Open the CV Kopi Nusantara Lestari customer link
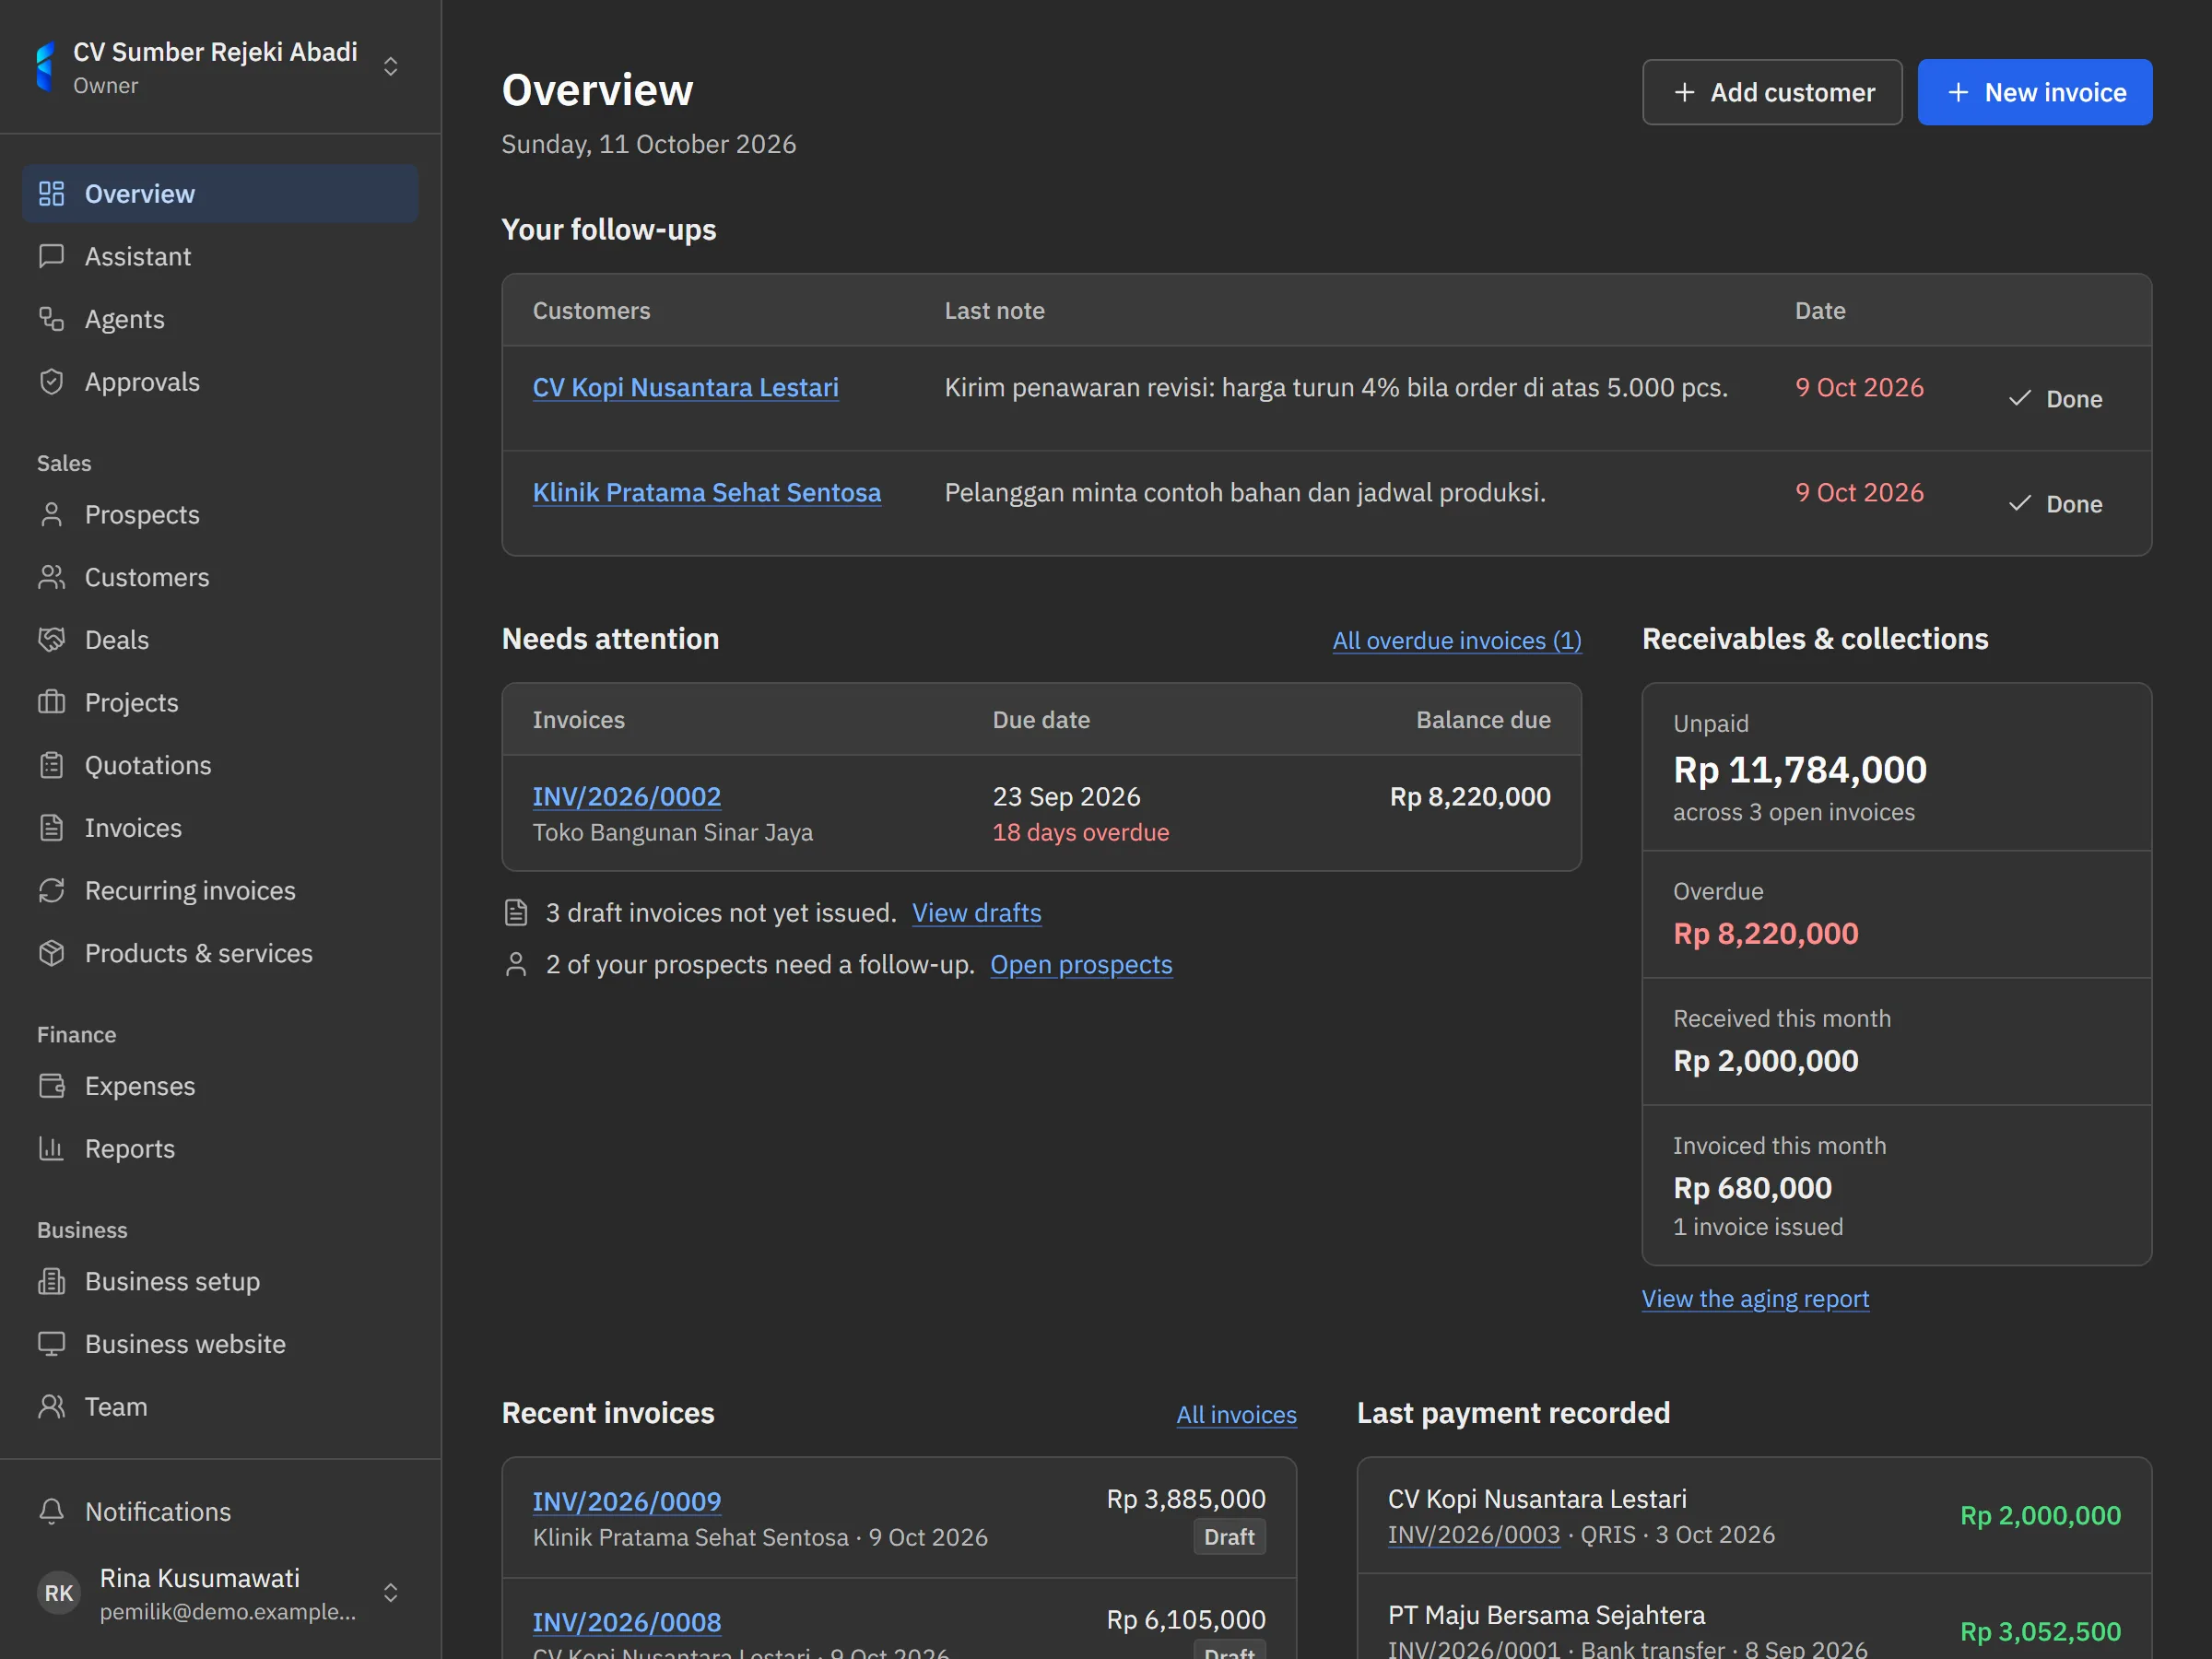 686,388
